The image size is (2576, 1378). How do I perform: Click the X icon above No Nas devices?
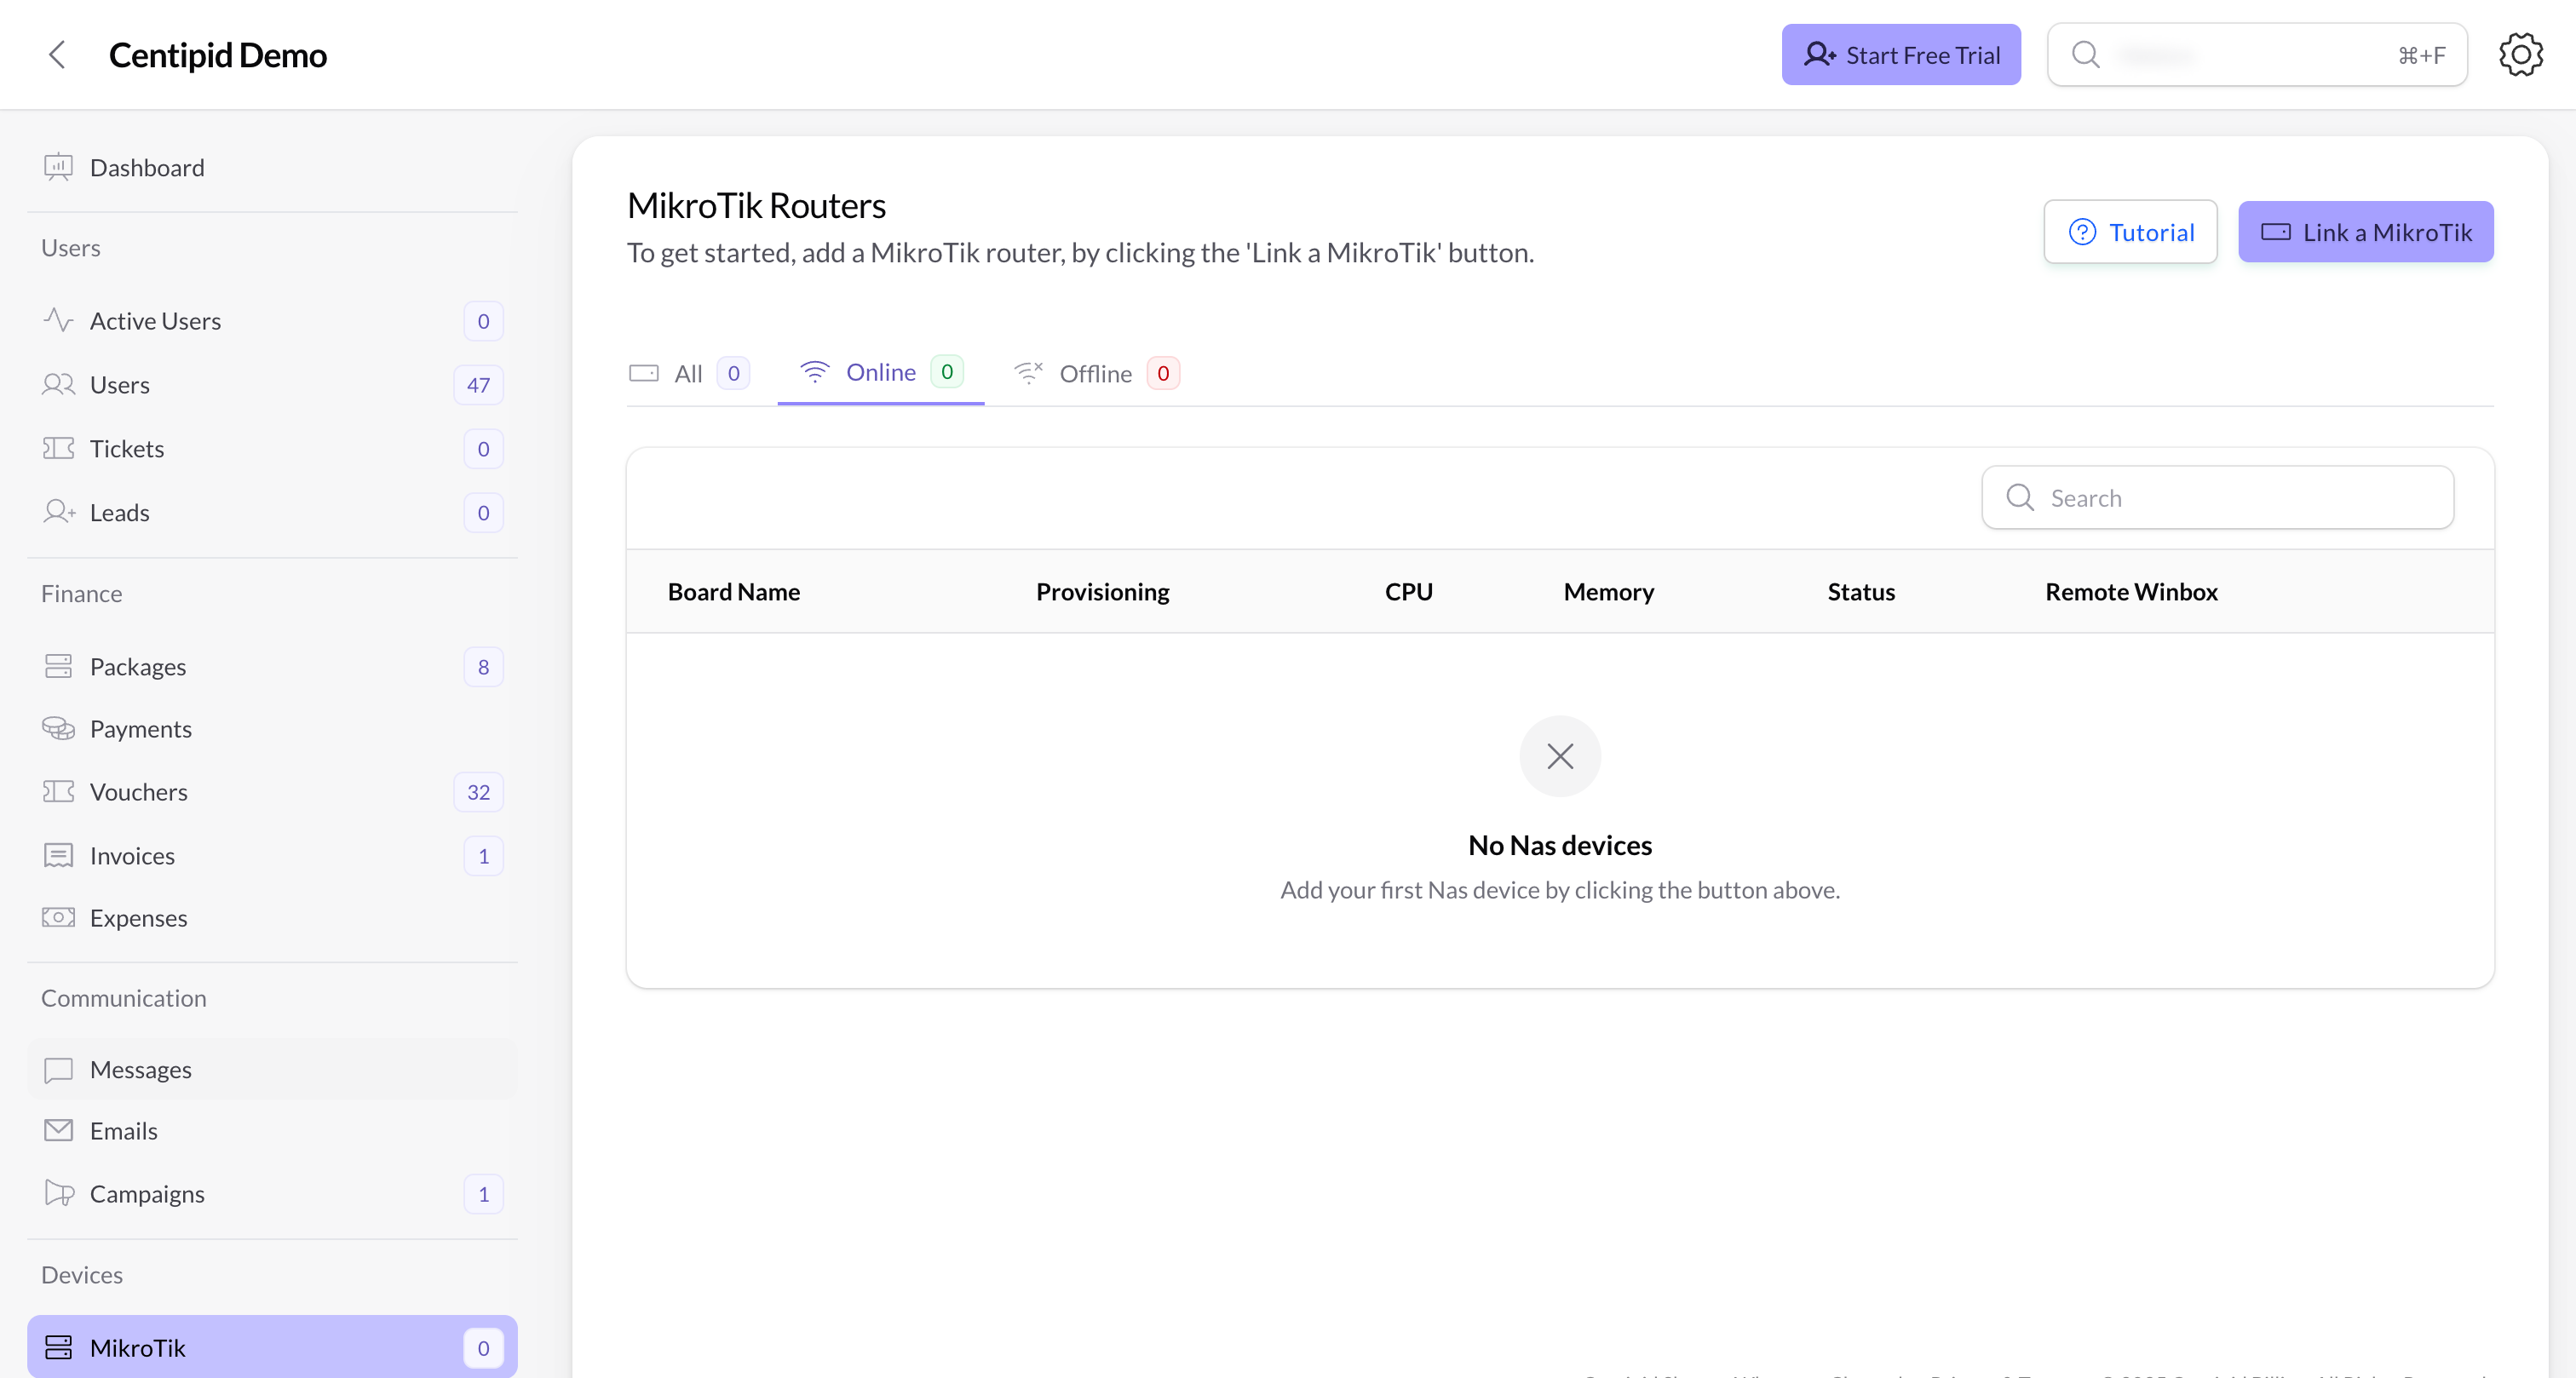pyautogui.click(x=1560, y=756)
